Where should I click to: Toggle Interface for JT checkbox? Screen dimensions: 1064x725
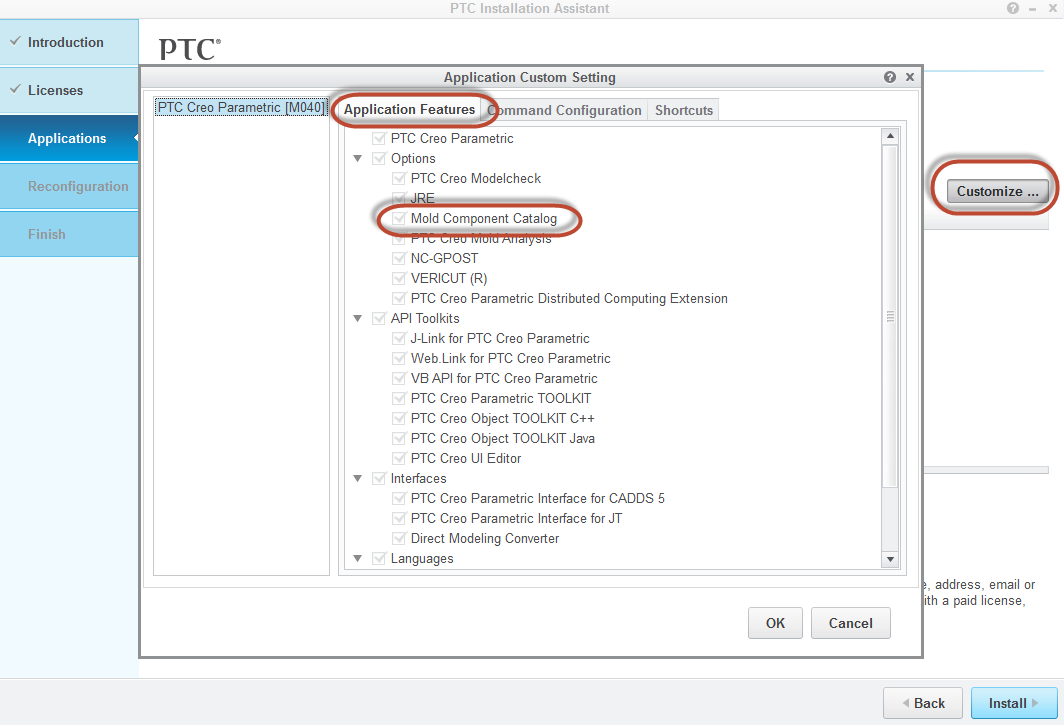click(399, 519)
